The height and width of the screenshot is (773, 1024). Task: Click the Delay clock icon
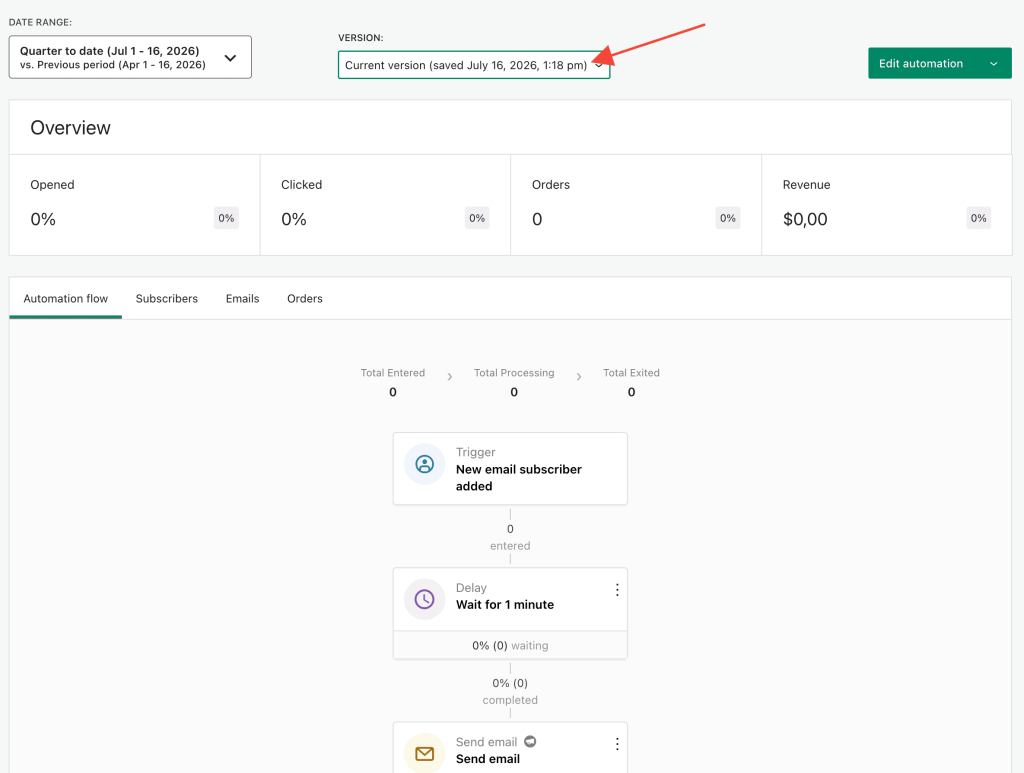[424, 599]
